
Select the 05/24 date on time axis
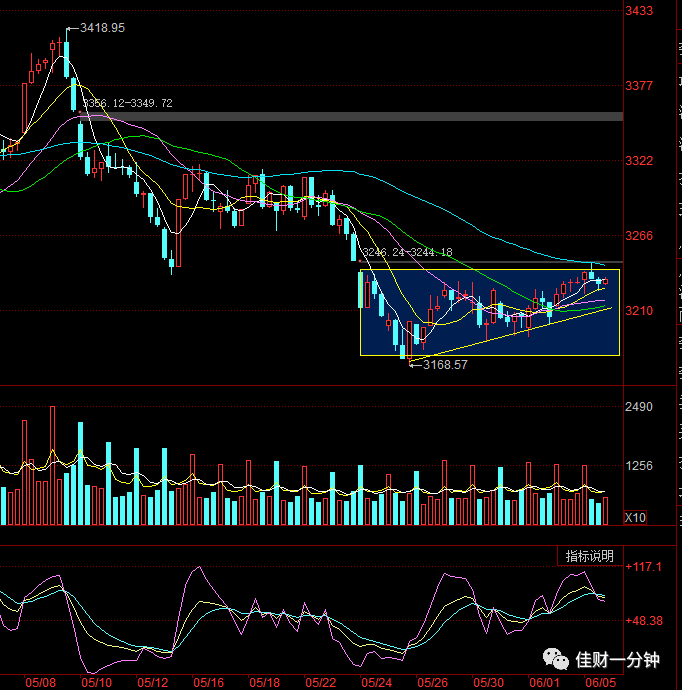[x=376, y=683]
